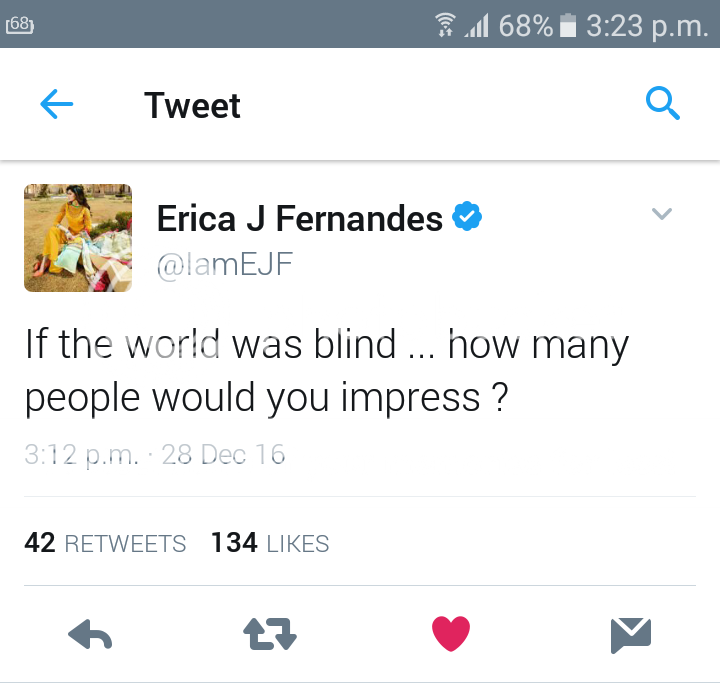
Task: Click the Tweet header title
Action: click(192, 105)
